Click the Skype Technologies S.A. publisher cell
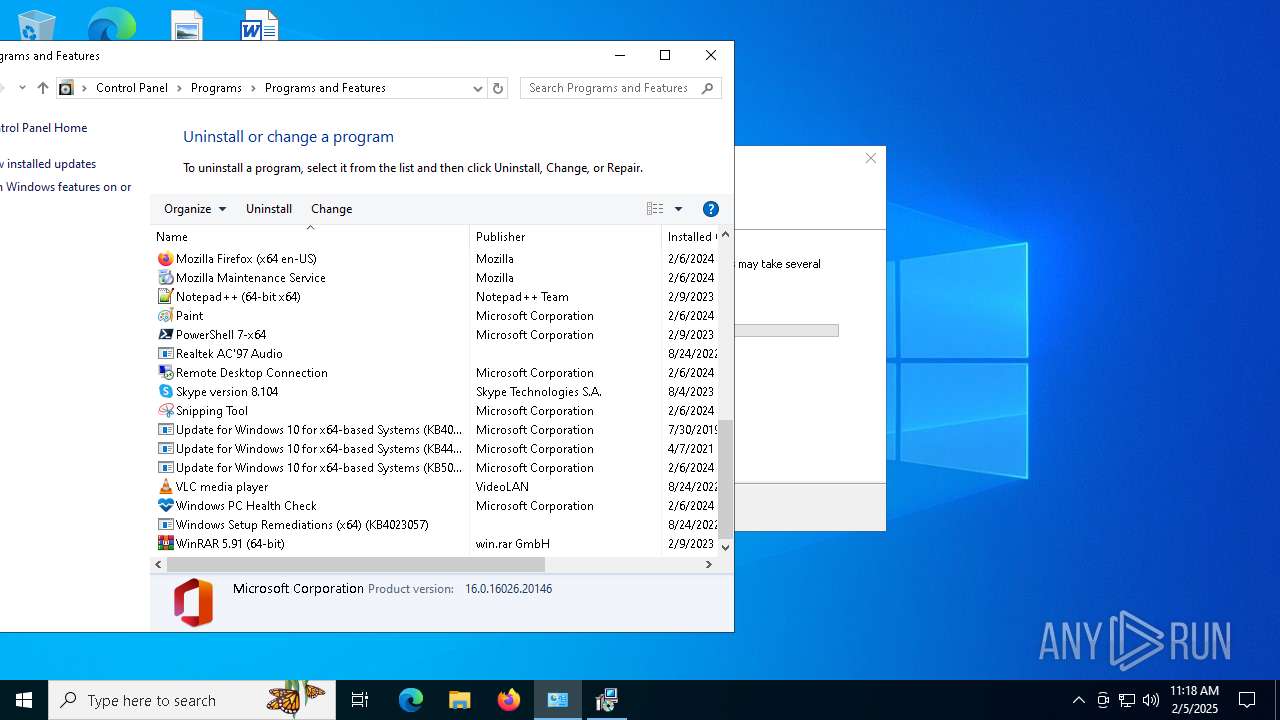Image resolution: width=1280 pixels, height=720 pixels. tap(538, 392)
